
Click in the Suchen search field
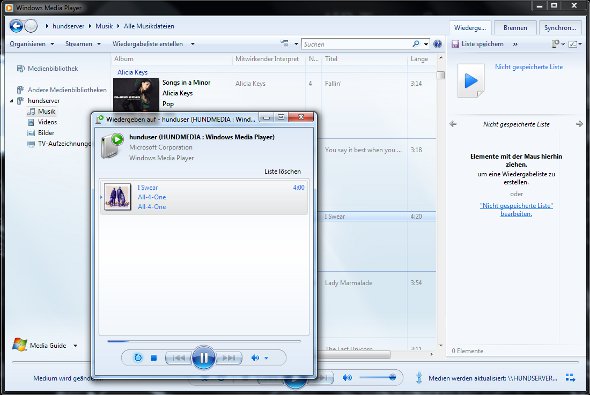click(x=356, y=44)
